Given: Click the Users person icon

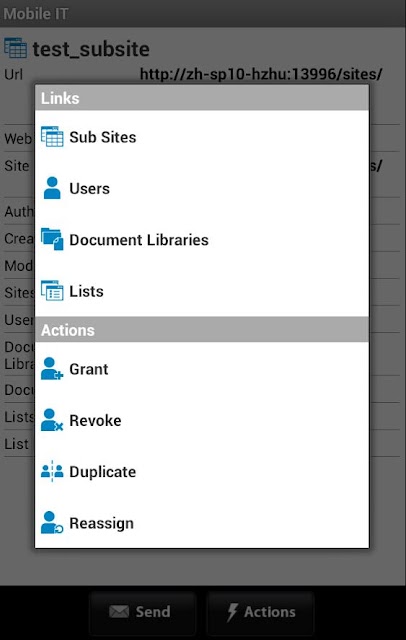Looking at the screenshot, I should pyautogui.click(x=52, y=188).
